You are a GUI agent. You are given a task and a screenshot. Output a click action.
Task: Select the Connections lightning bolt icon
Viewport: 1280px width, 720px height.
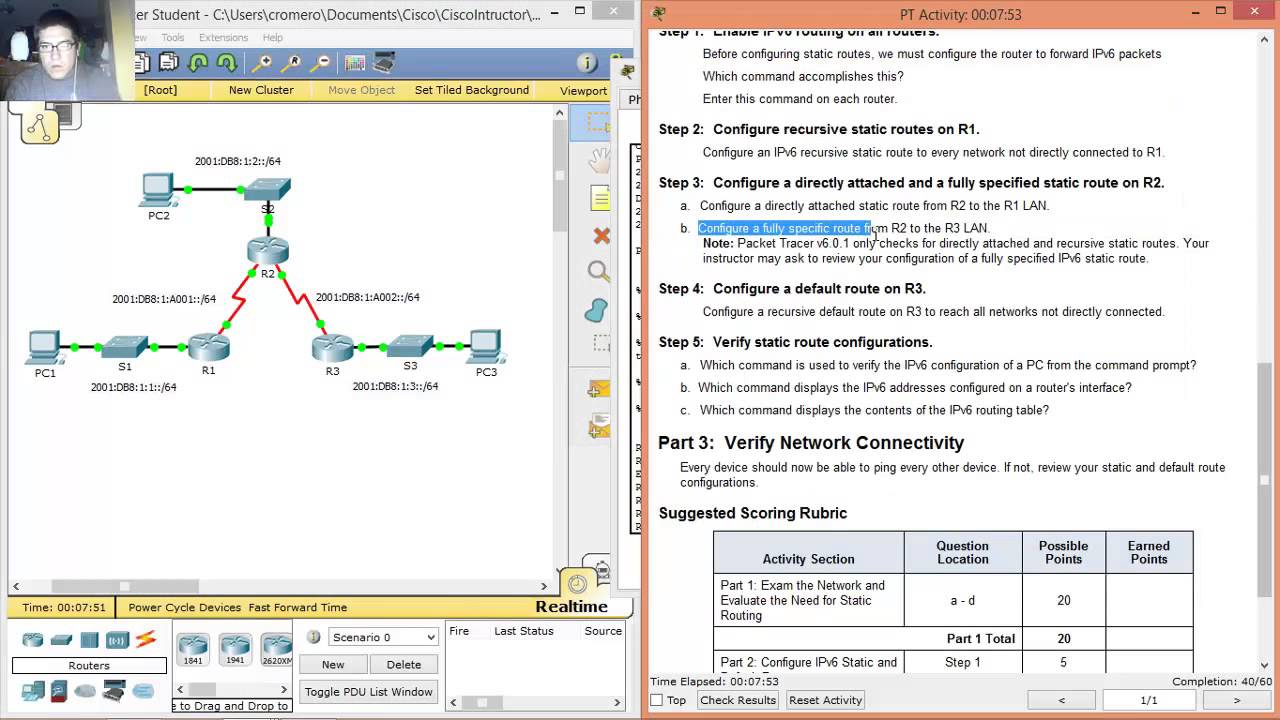tap(146, 639)
